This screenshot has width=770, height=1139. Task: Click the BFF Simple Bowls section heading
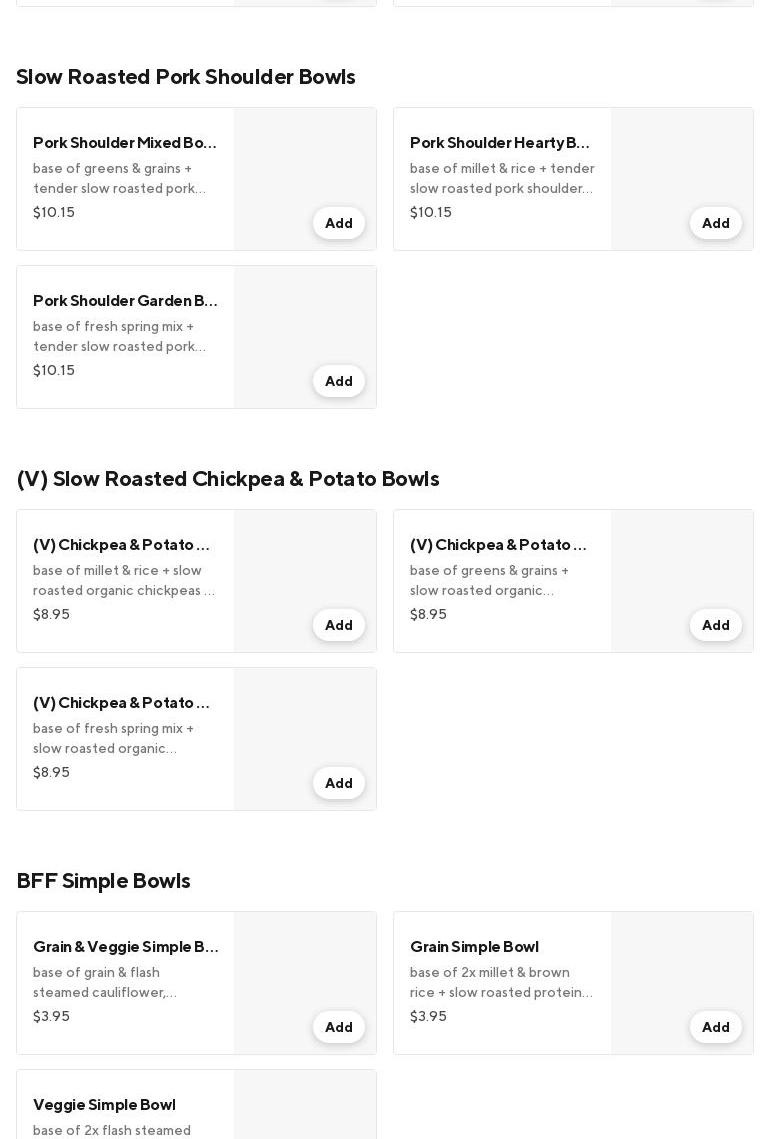[103, 881]
